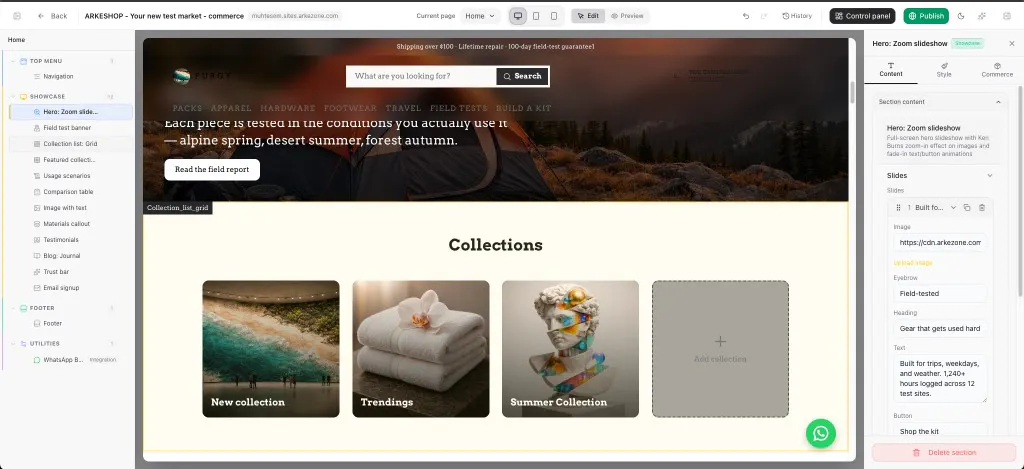Click the Heading field
The image size is (1024, 469).
pos(940,329)
